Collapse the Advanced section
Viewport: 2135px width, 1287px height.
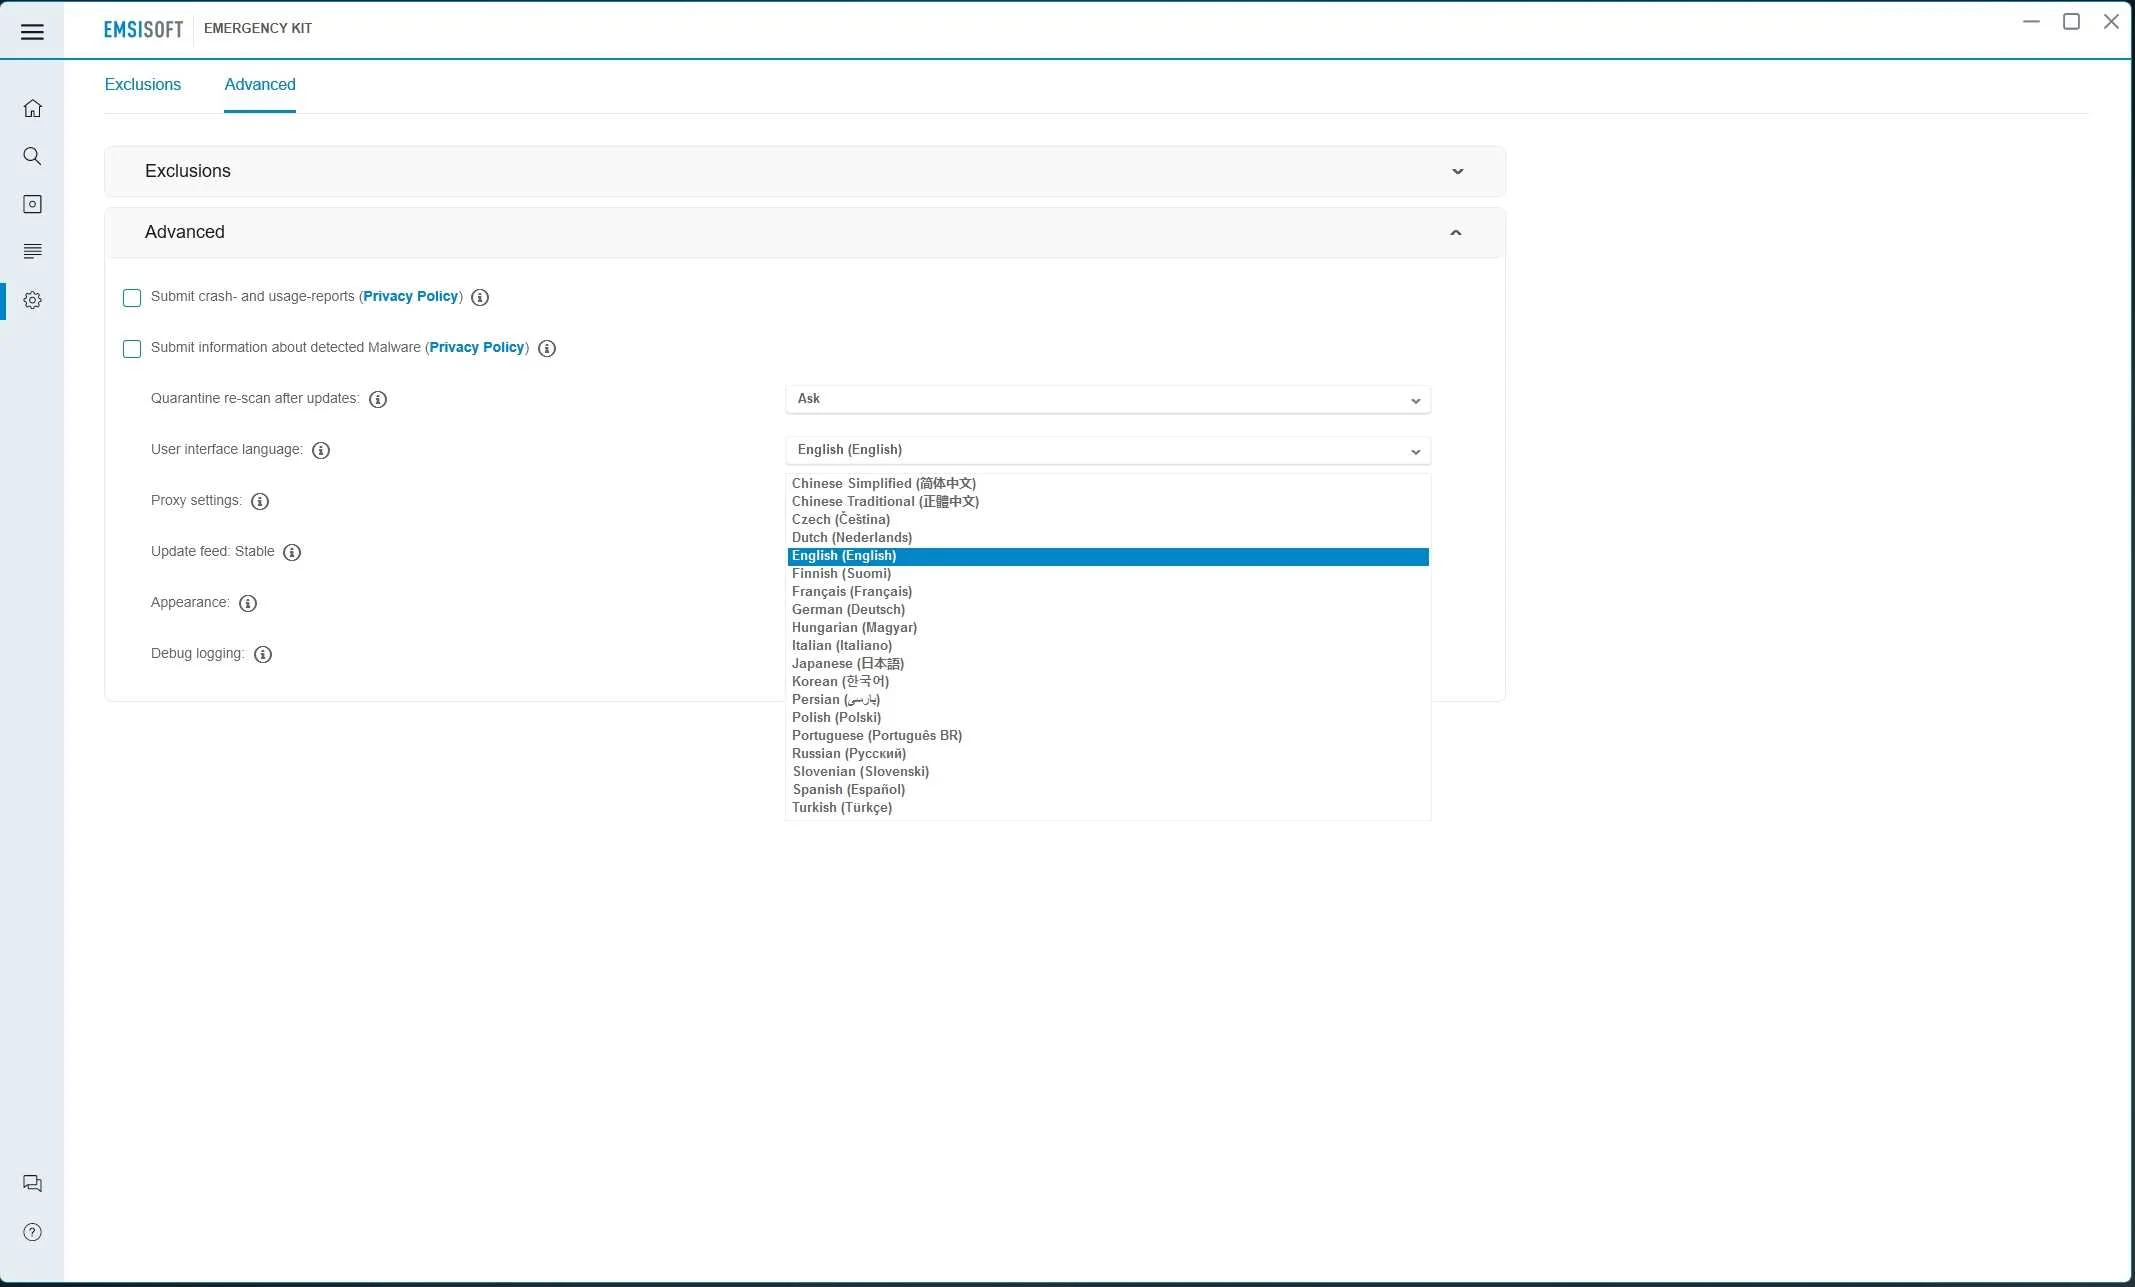805,232
